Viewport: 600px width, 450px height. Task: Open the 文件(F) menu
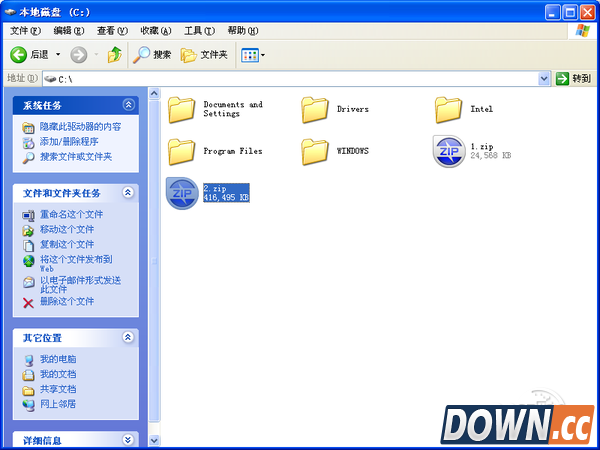[x=25, y=31]
